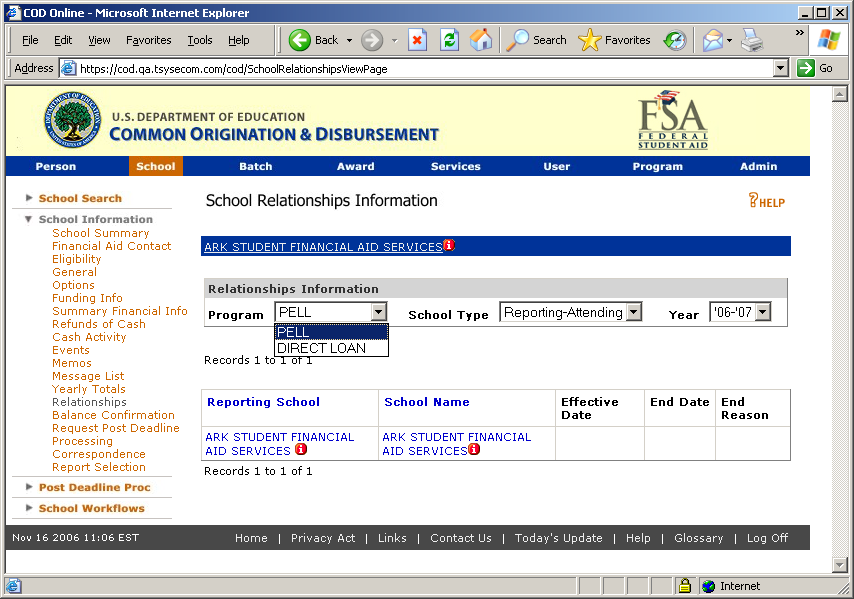
Task: Open the Forward history dropdown arrow
Action: (394, 40)
